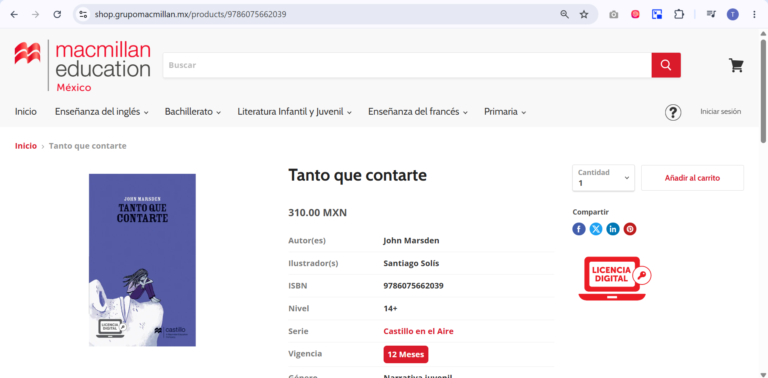Open the pink circular extension icon
Screen dimensions: 768x378
[x=635, y=14]
